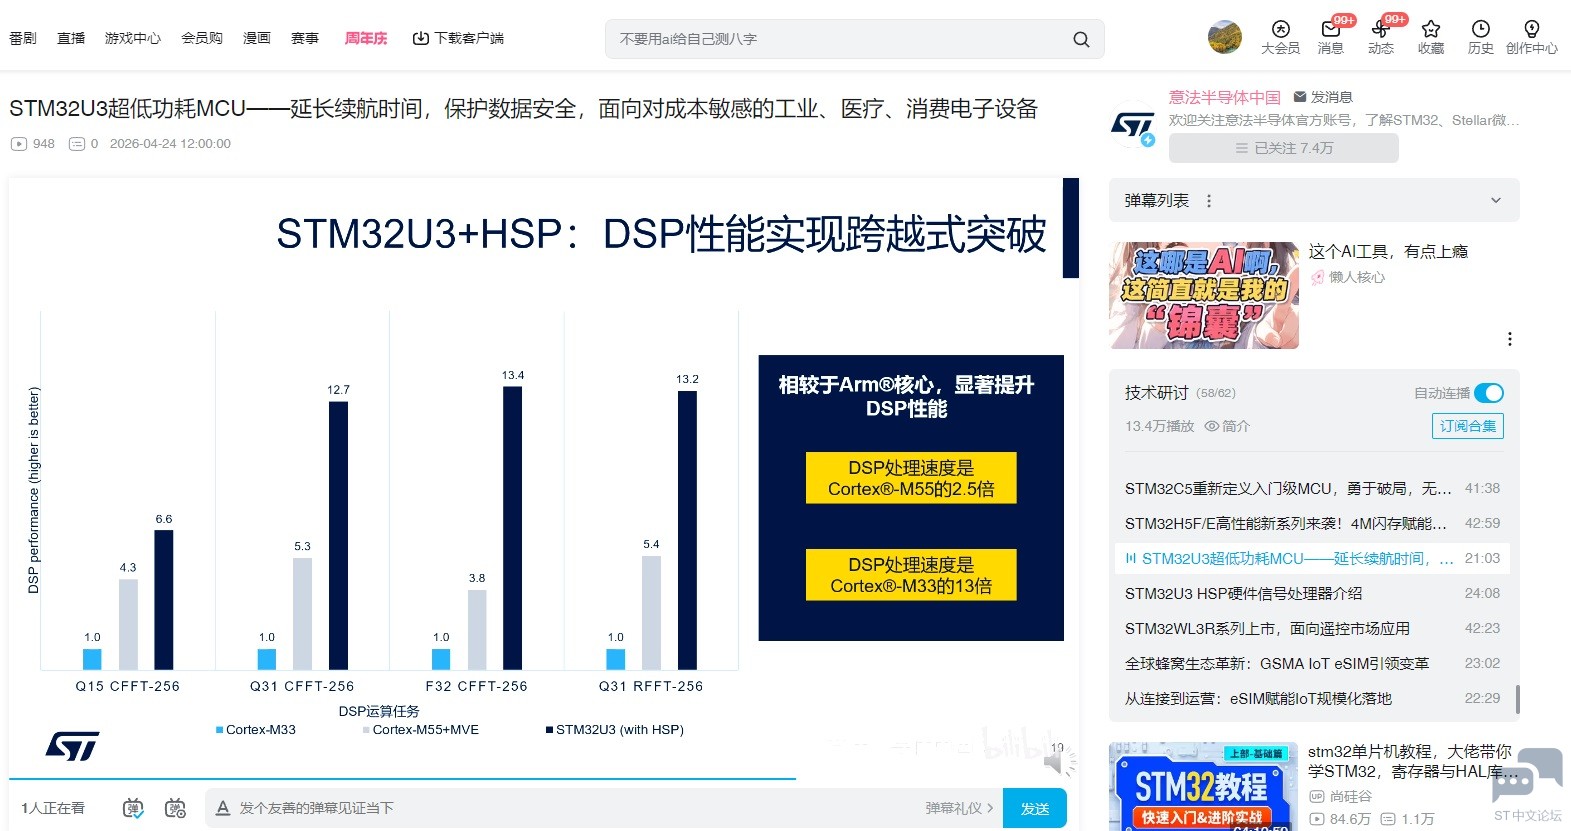The image size is (1571, 831).
Task: Select the playing STM32U3超低功耗MCU playlist item
Action: (1312, 558)
